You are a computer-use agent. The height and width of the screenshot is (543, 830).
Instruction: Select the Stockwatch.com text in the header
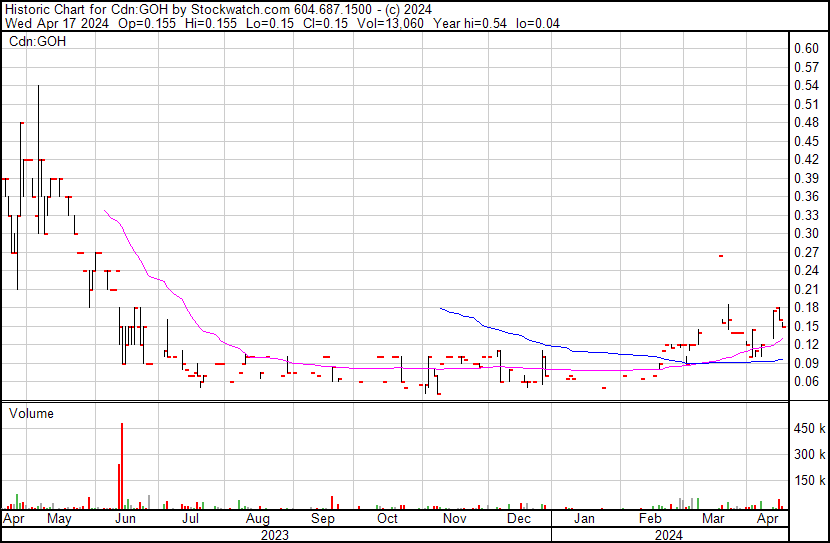236,9
